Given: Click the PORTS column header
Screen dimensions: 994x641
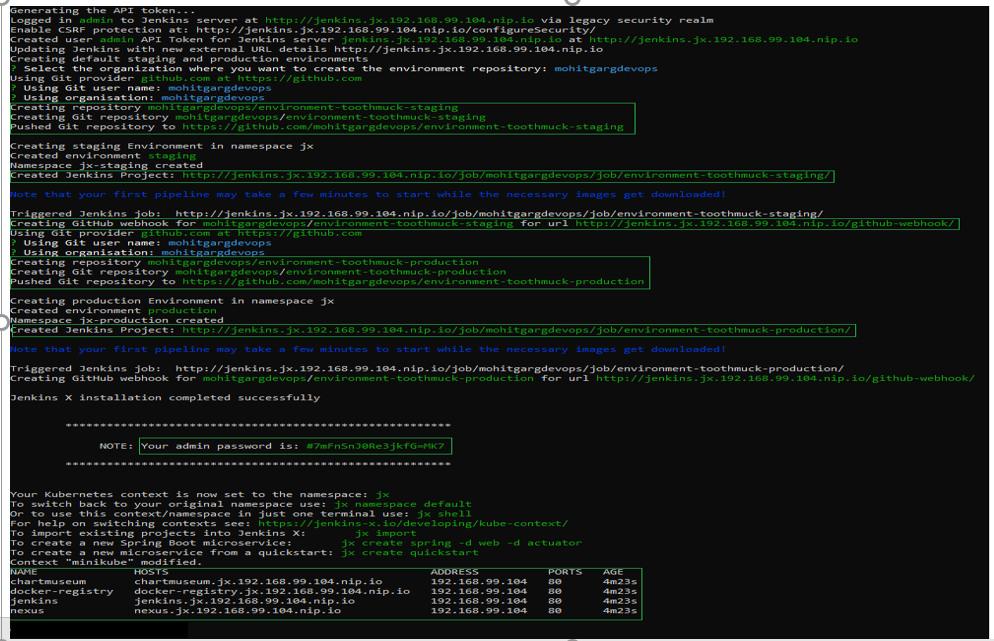Looking at the screenshot, I should tap(565, 572).
